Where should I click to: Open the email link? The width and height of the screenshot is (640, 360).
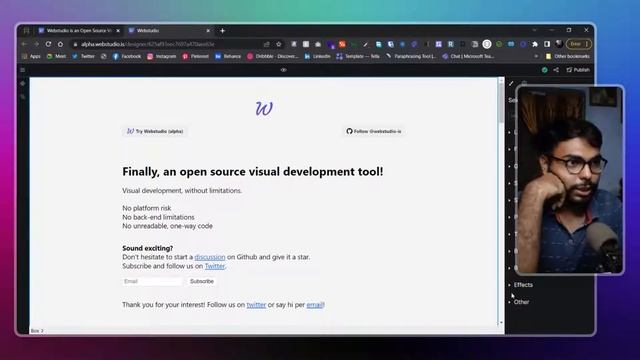tap(315, 305)
